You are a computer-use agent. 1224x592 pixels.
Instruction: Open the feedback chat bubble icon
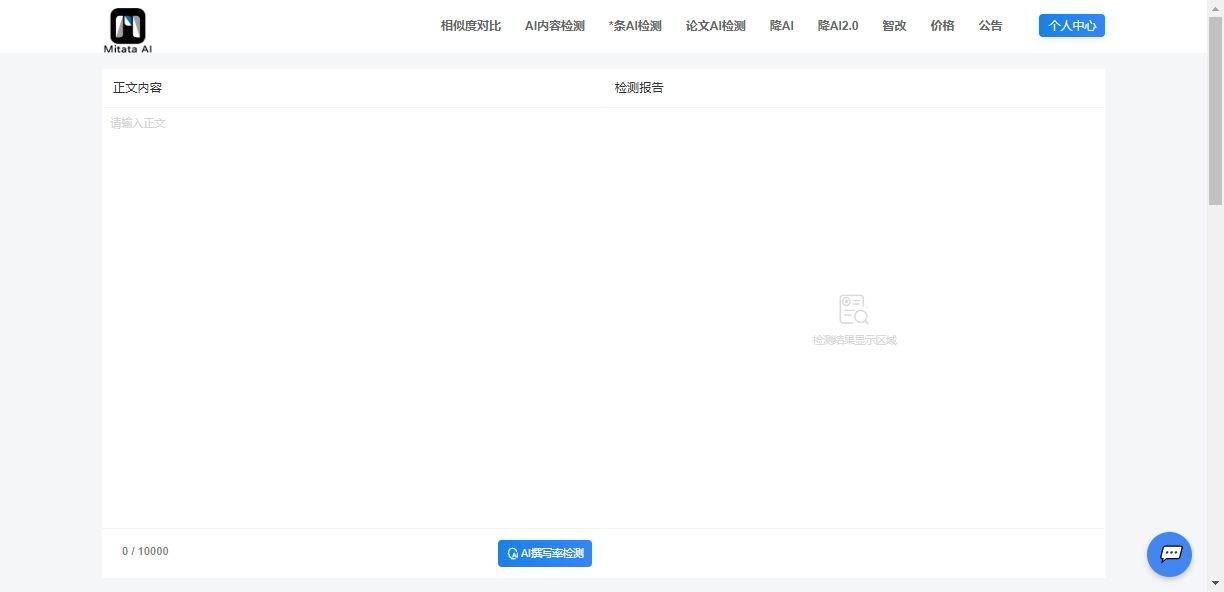point(1169,554)
